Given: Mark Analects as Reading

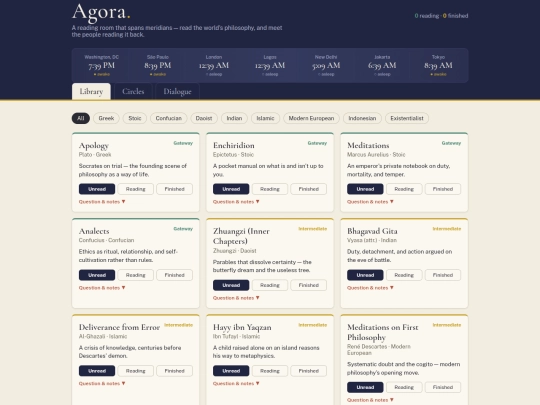Looking at the screenshot, I should click(x=135, y=275).
